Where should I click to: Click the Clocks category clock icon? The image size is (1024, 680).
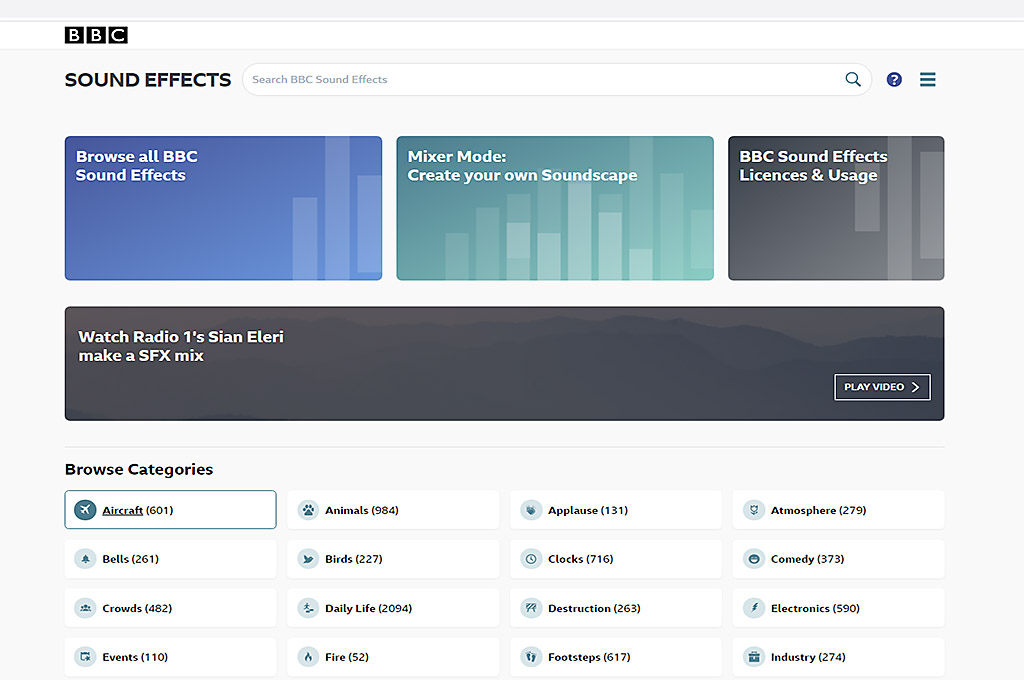click(531, 559)
